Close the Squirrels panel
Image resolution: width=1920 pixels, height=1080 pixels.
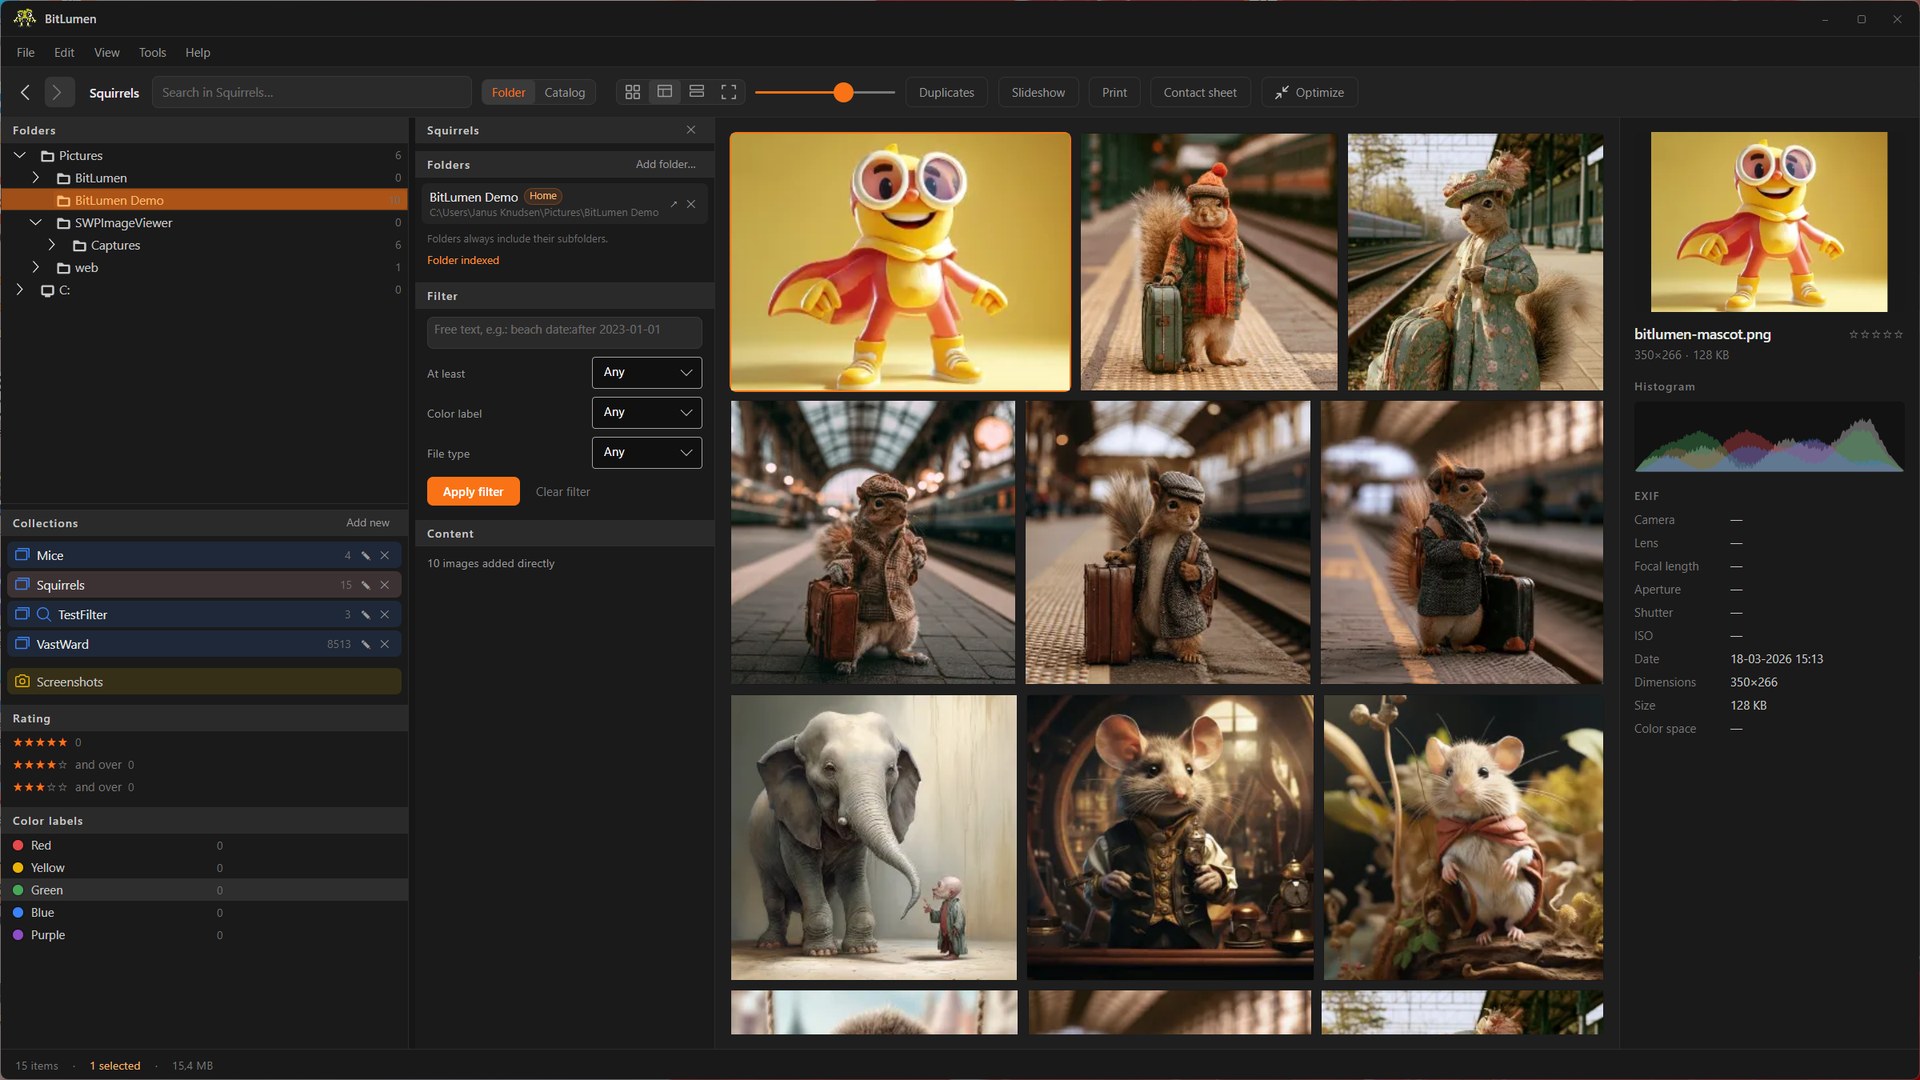click(x=691, y=130)
